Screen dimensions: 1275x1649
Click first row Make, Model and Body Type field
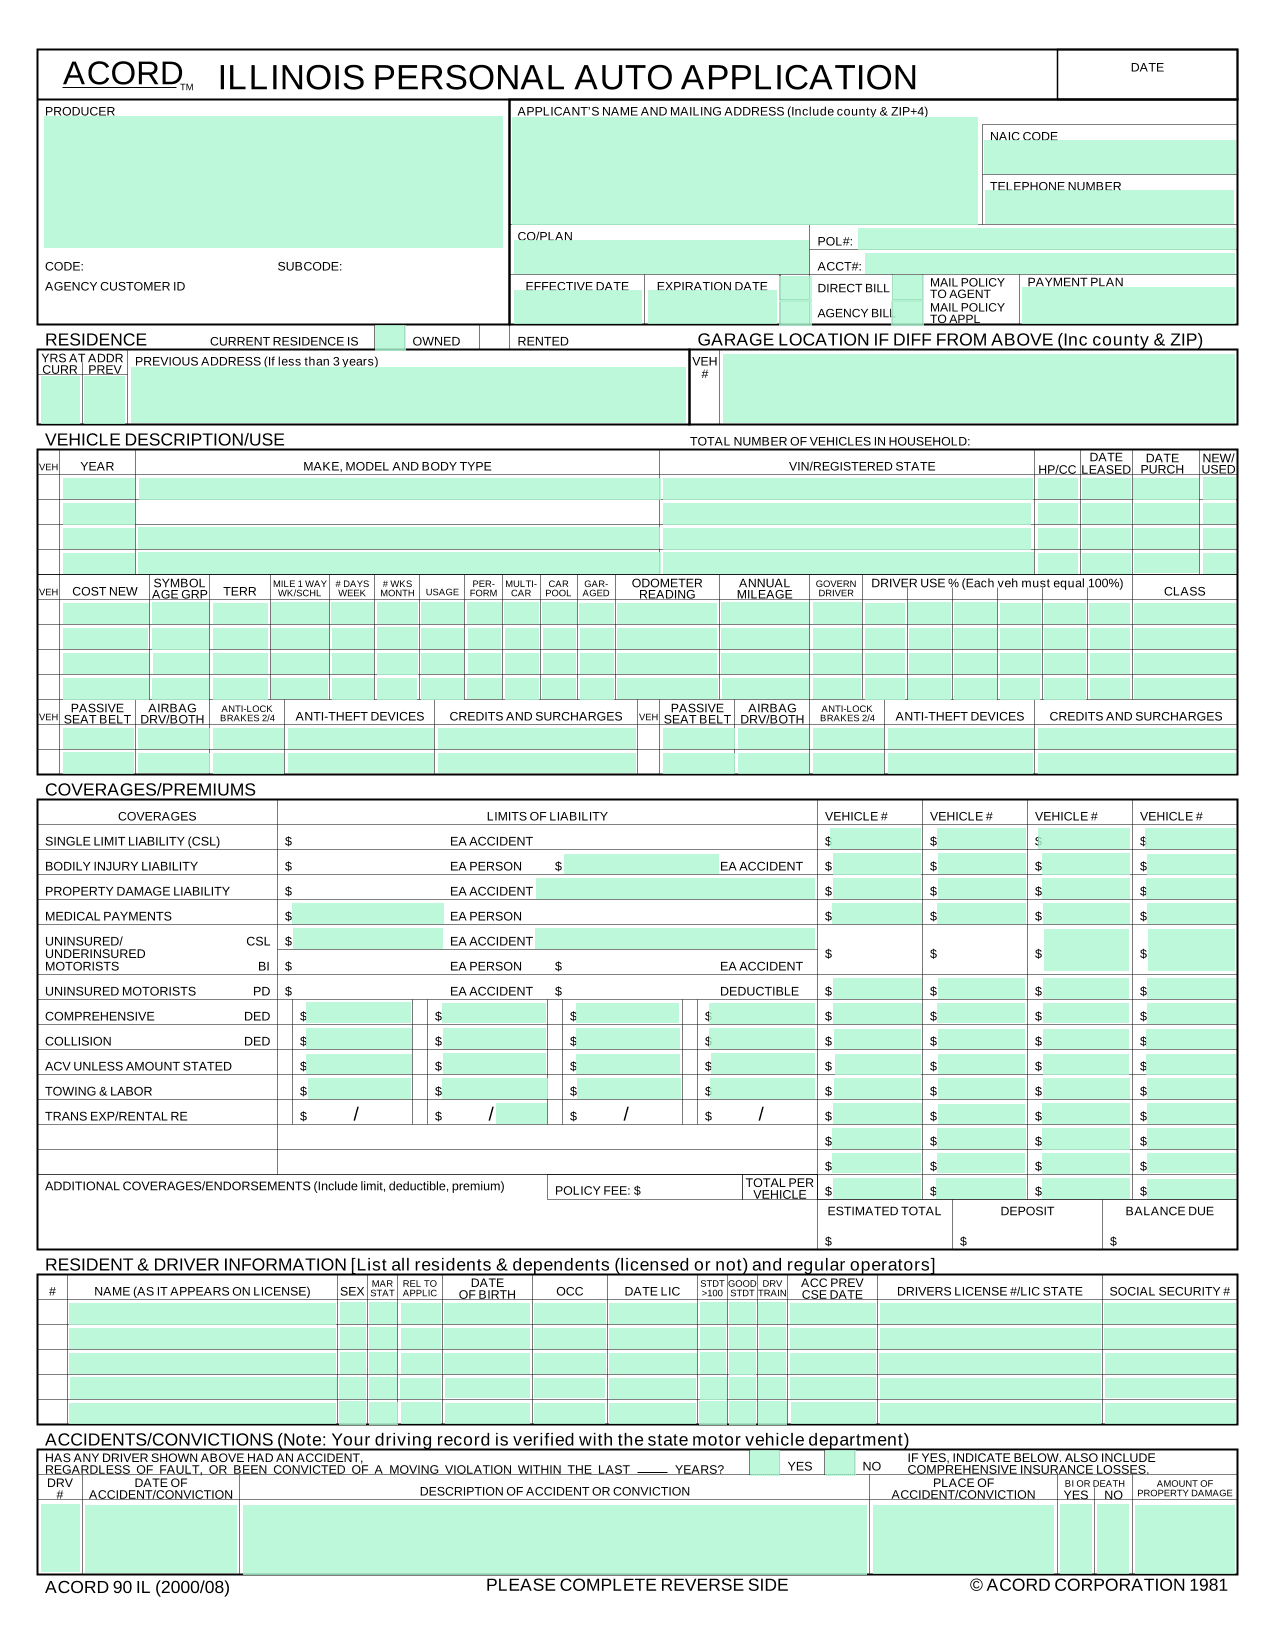[398, 488]
